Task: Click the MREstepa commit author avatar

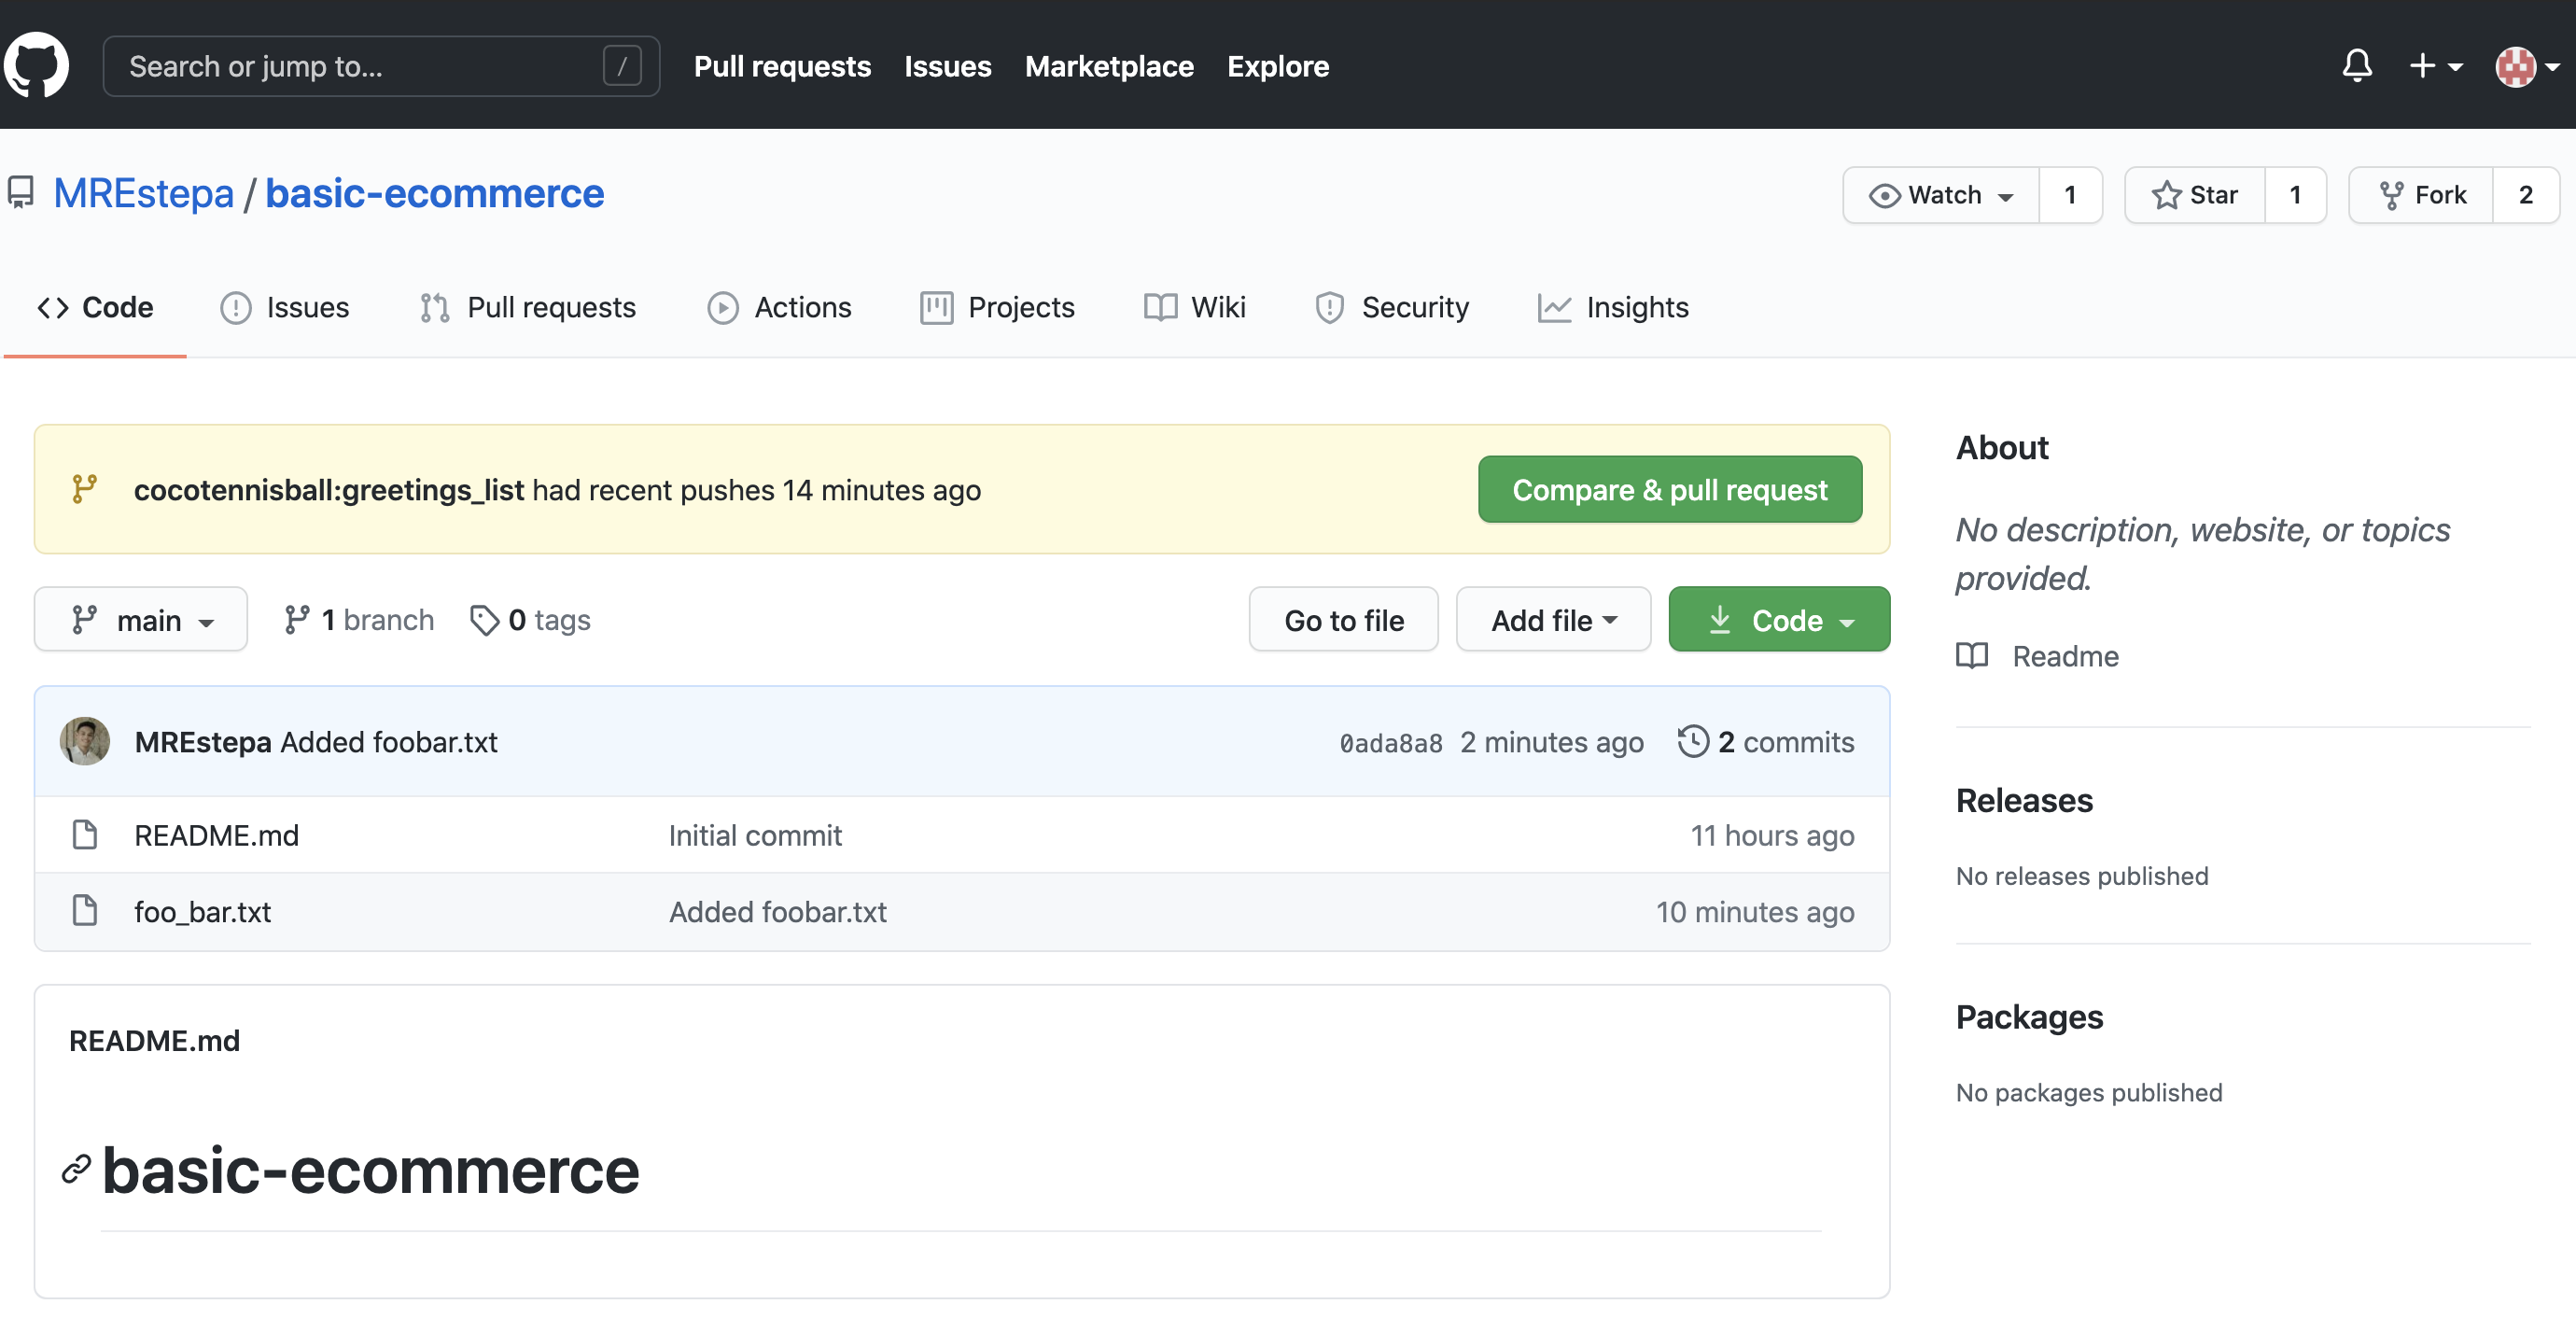Action: coord(85,741)
